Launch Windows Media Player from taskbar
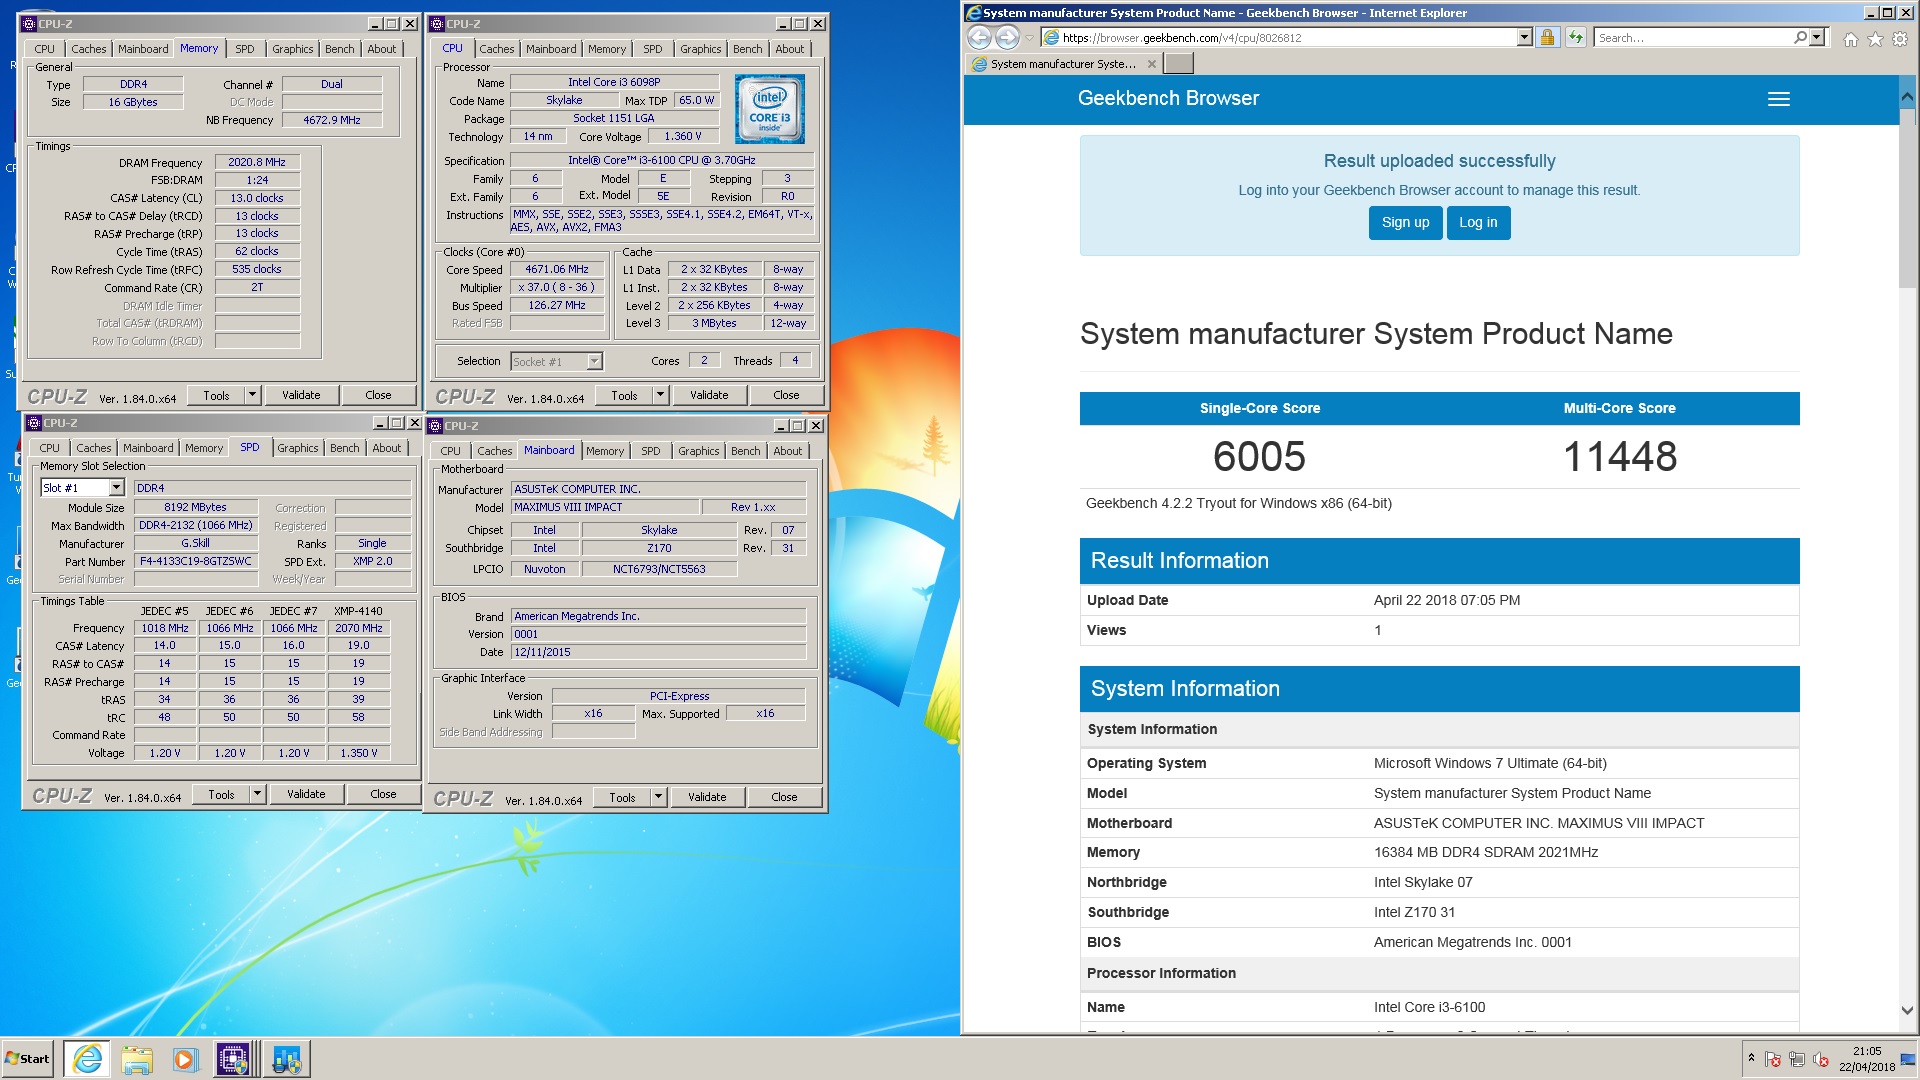Screen dimensions: 1920x1080 tap(184, 1058)
